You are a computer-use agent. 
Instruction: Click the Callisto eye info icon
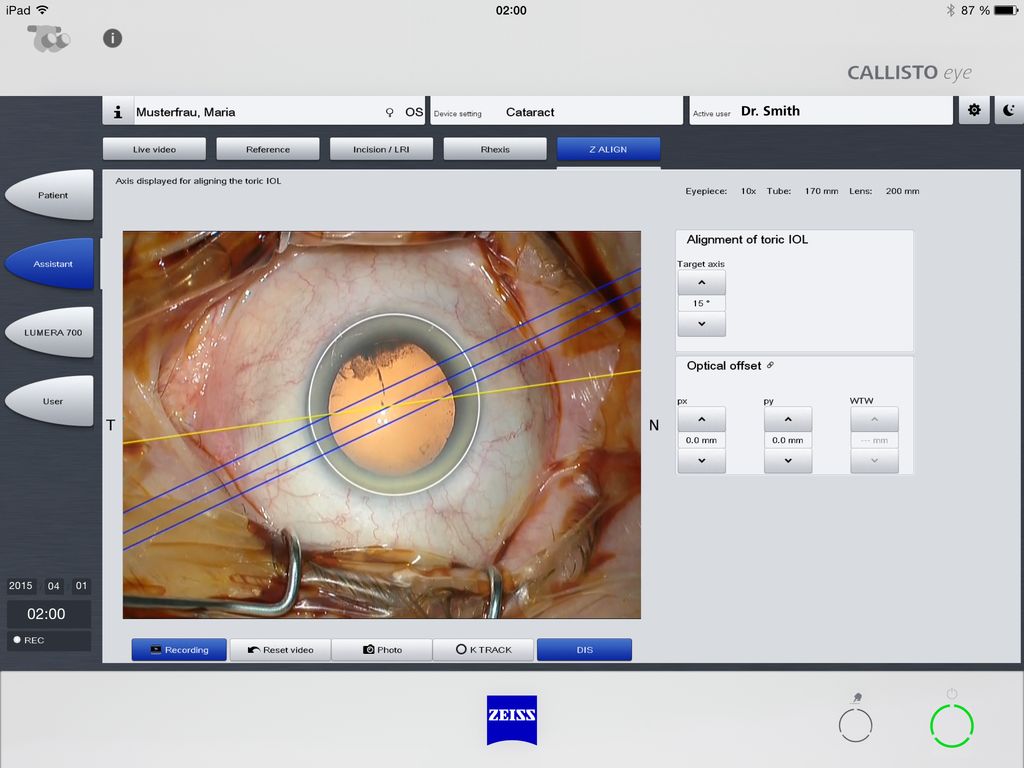pos(112,38)
